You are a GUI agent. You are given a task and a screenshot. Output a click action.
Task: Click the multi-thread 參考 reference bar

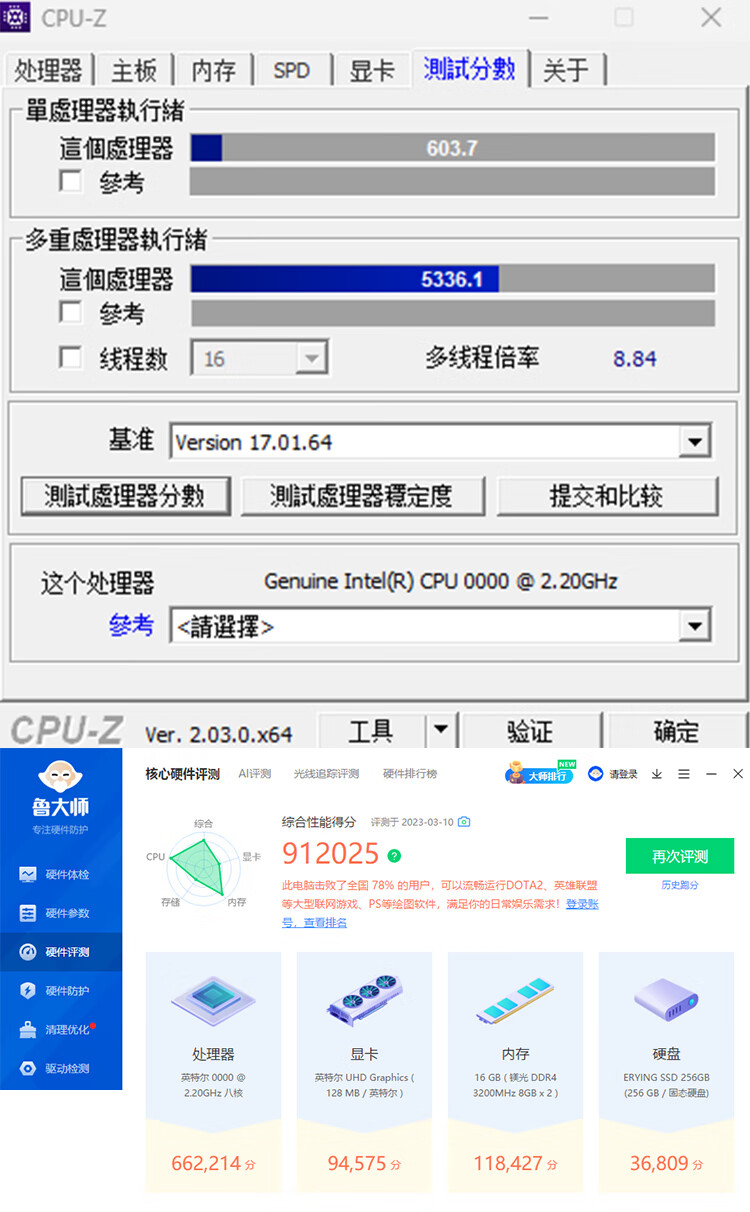pos(452,313)
